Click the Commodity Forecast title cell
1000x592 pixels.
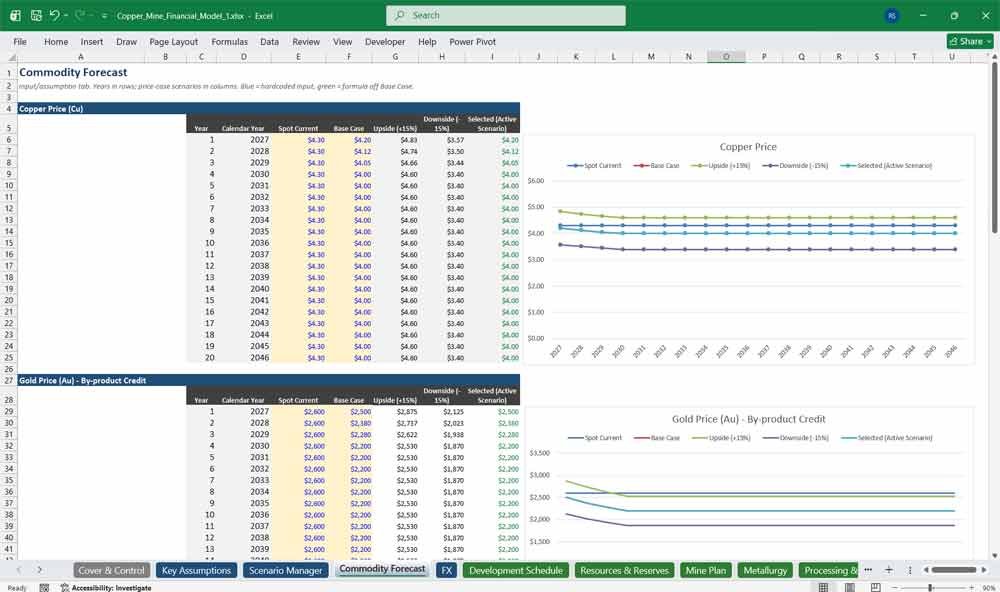point(73,73)
